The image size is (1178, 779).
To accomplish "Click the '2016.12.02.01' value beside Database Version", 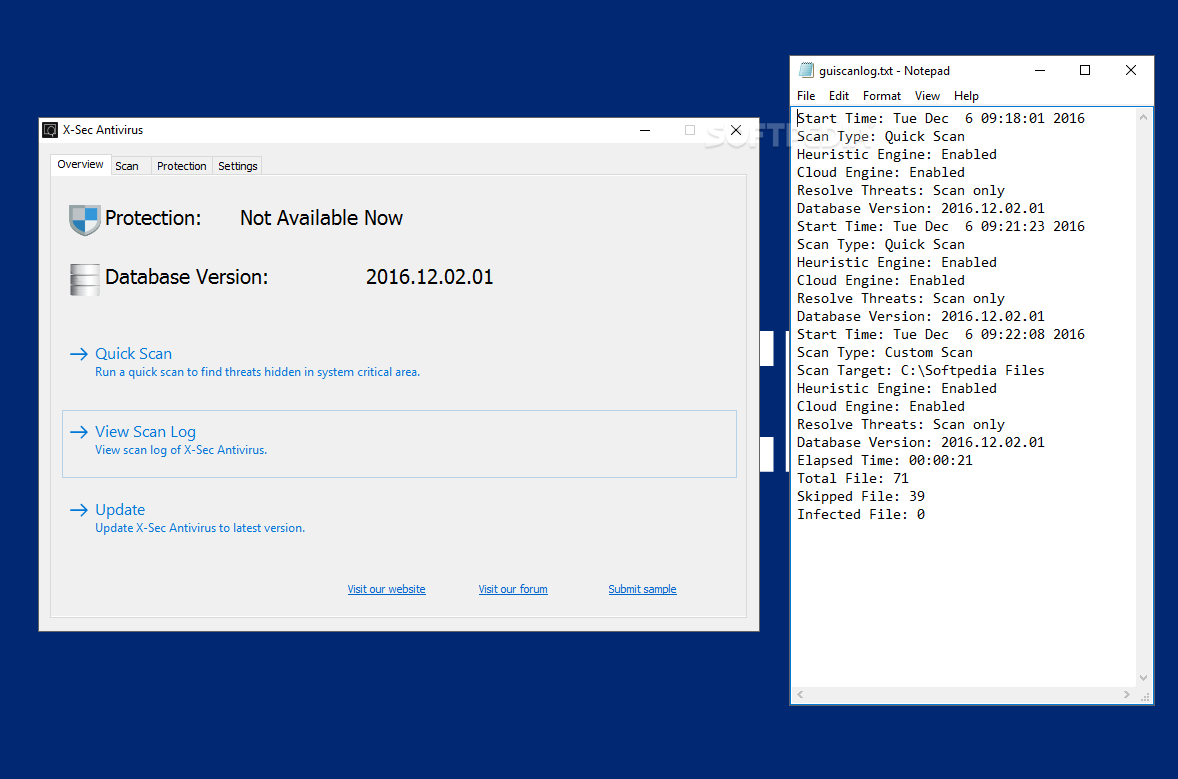I will [430, 277].
